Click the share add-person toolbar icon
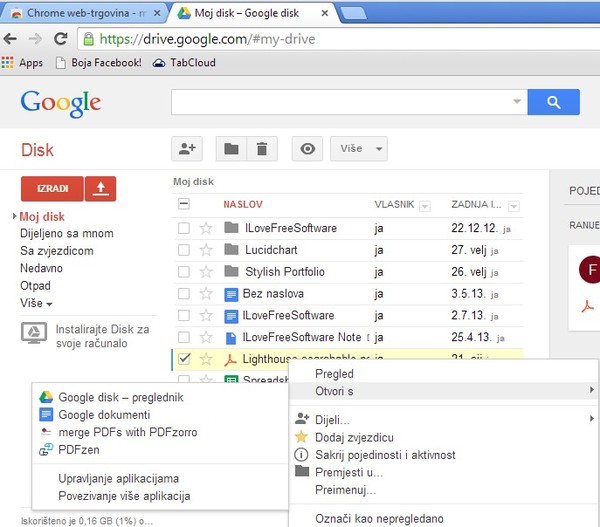Image resolution: width=600 pixels, height=527 pixels. click(187, 148)
